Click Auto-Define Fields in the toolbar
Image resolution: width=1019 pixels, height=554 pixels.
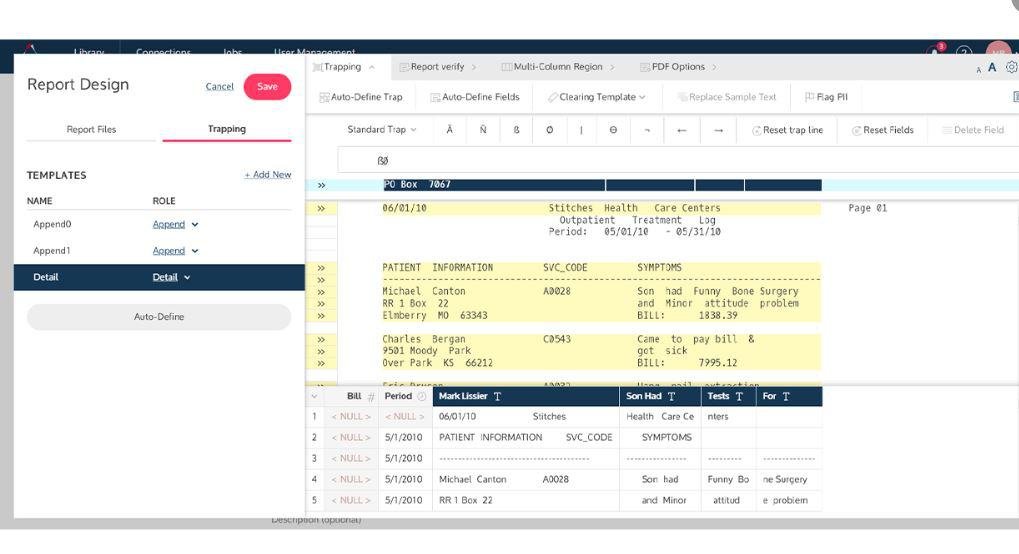click(x=475, y=97)
